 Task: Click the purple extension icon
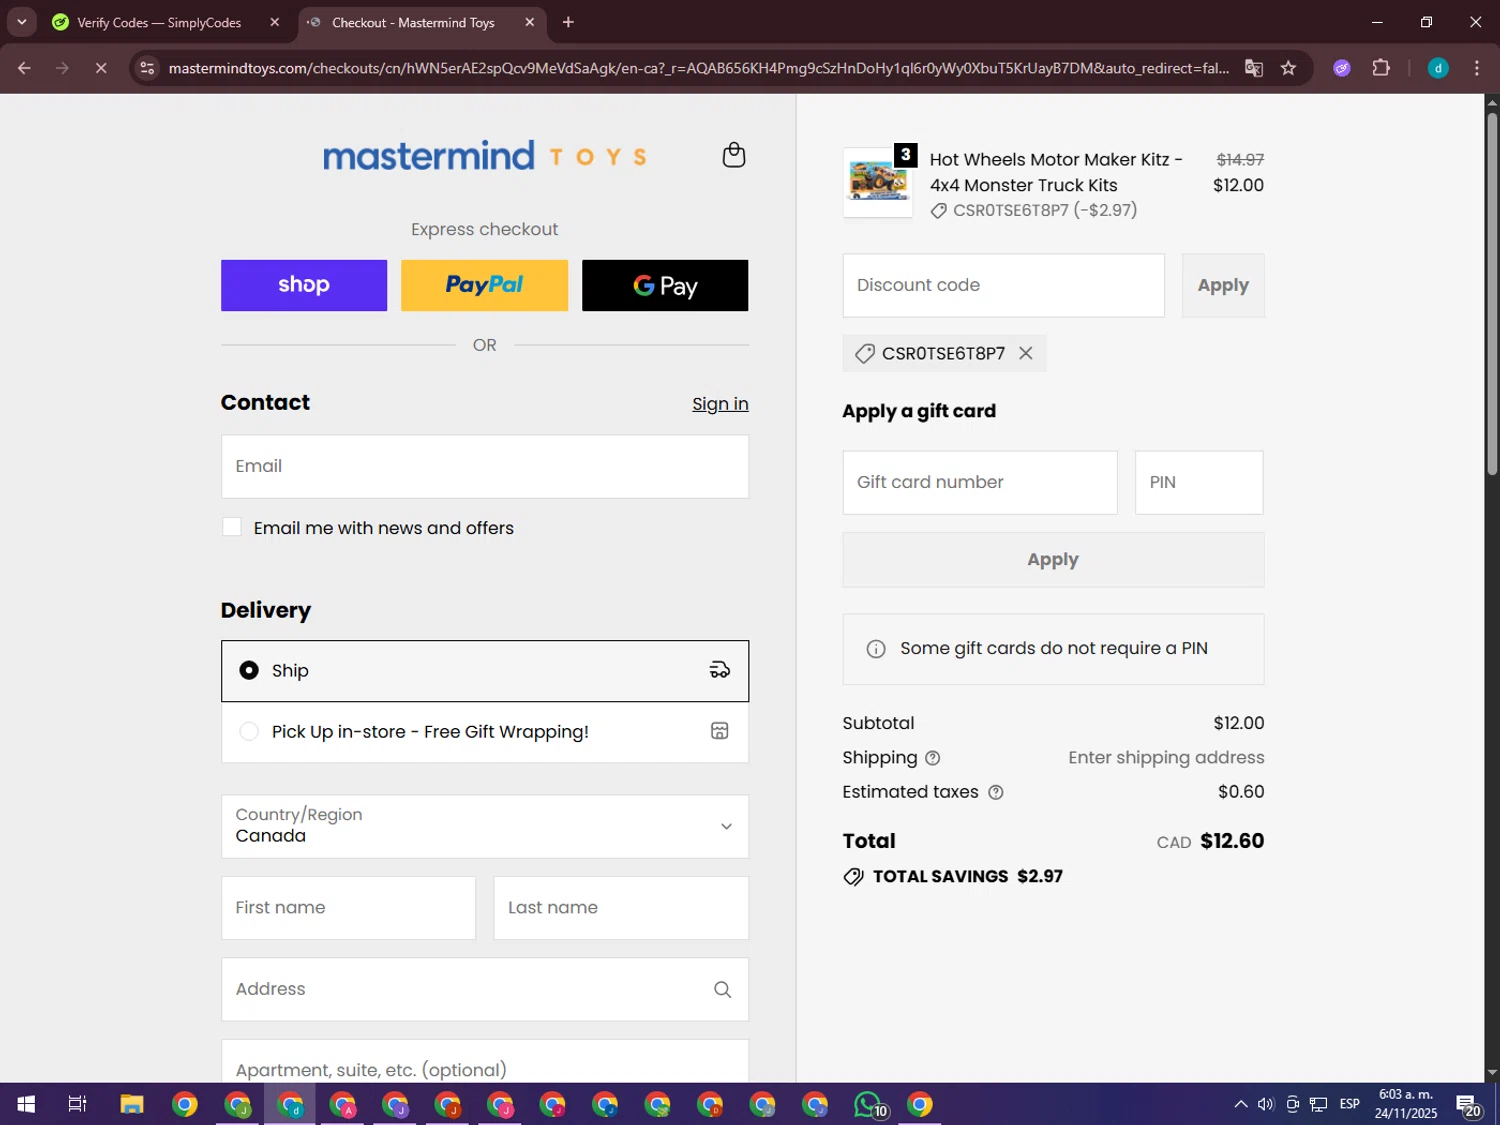click(1342, 68)
